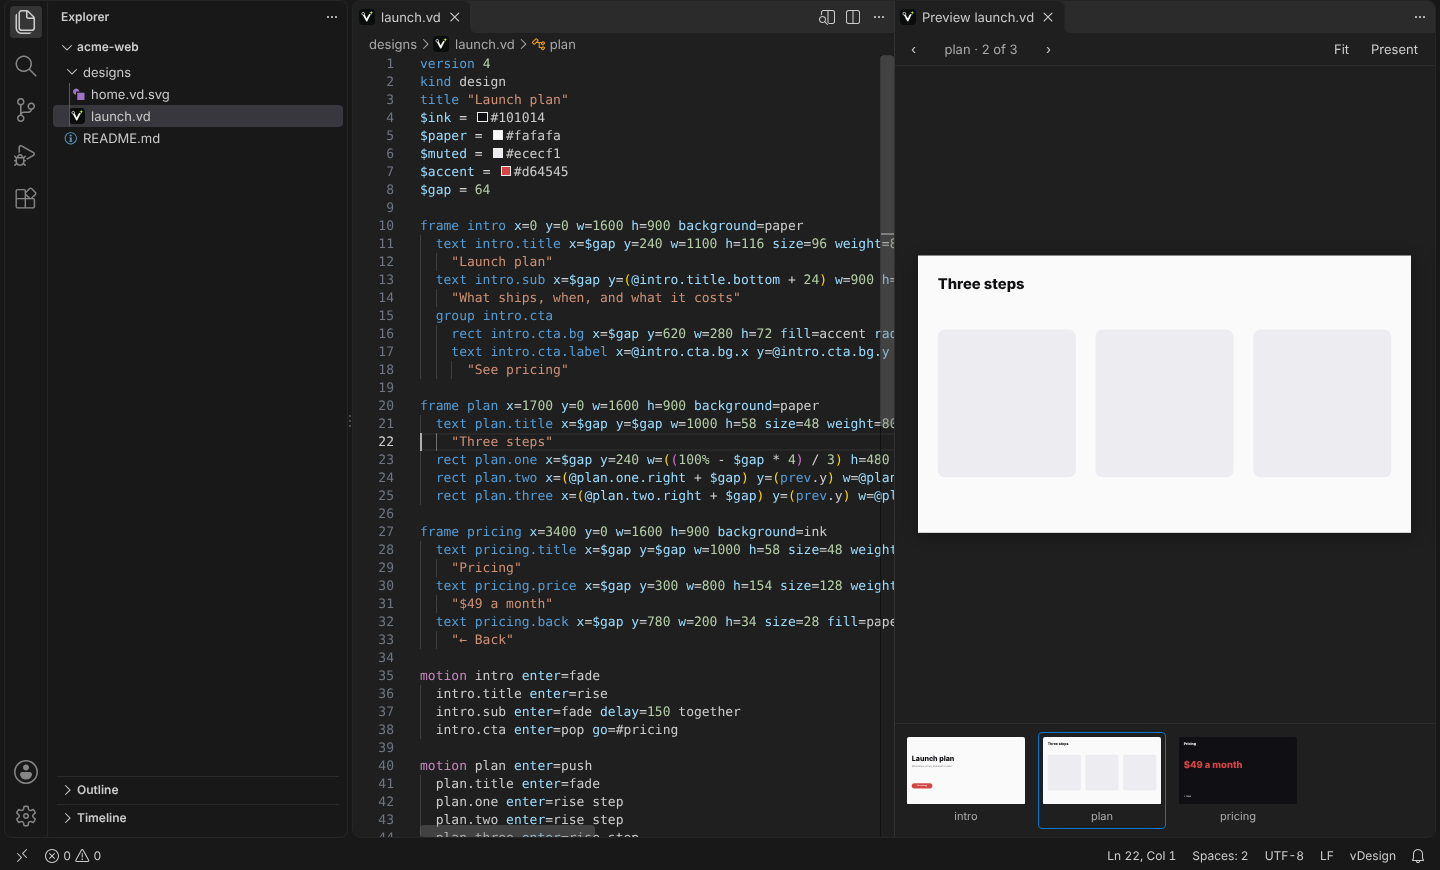Expand the Timeline section
The width and height of the screenshot is (1440, 870).
click(198, 818)
